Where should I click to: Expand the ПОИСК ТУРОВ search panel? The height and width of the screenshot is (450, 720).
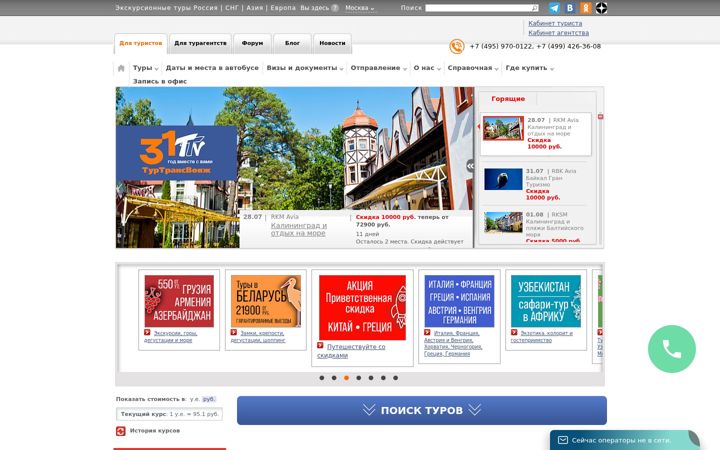[x=422, y=410]
